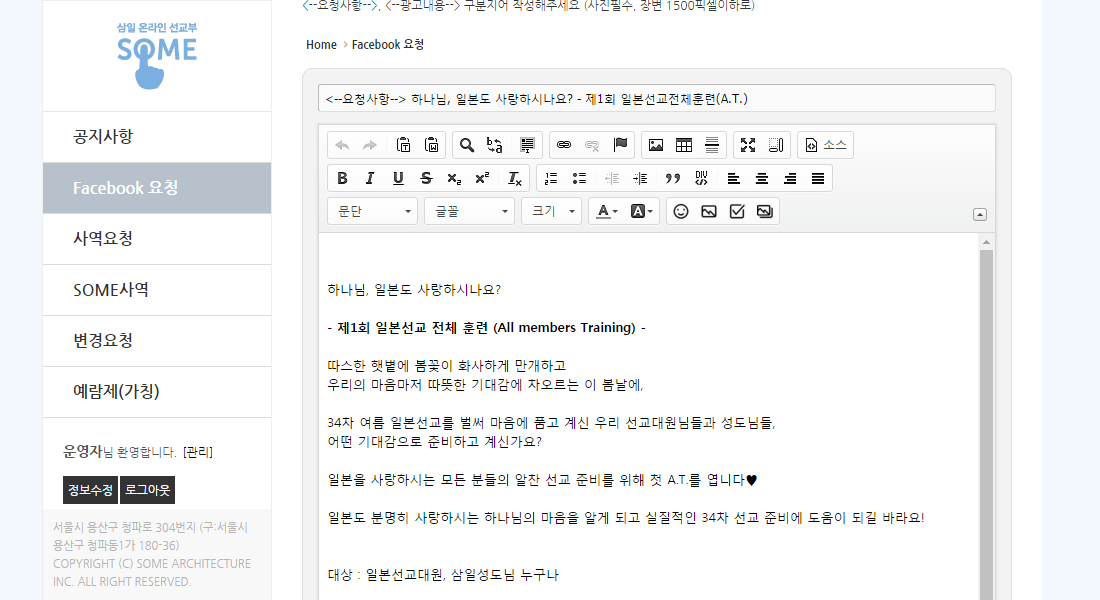Insert a block quote

[673, 178]
